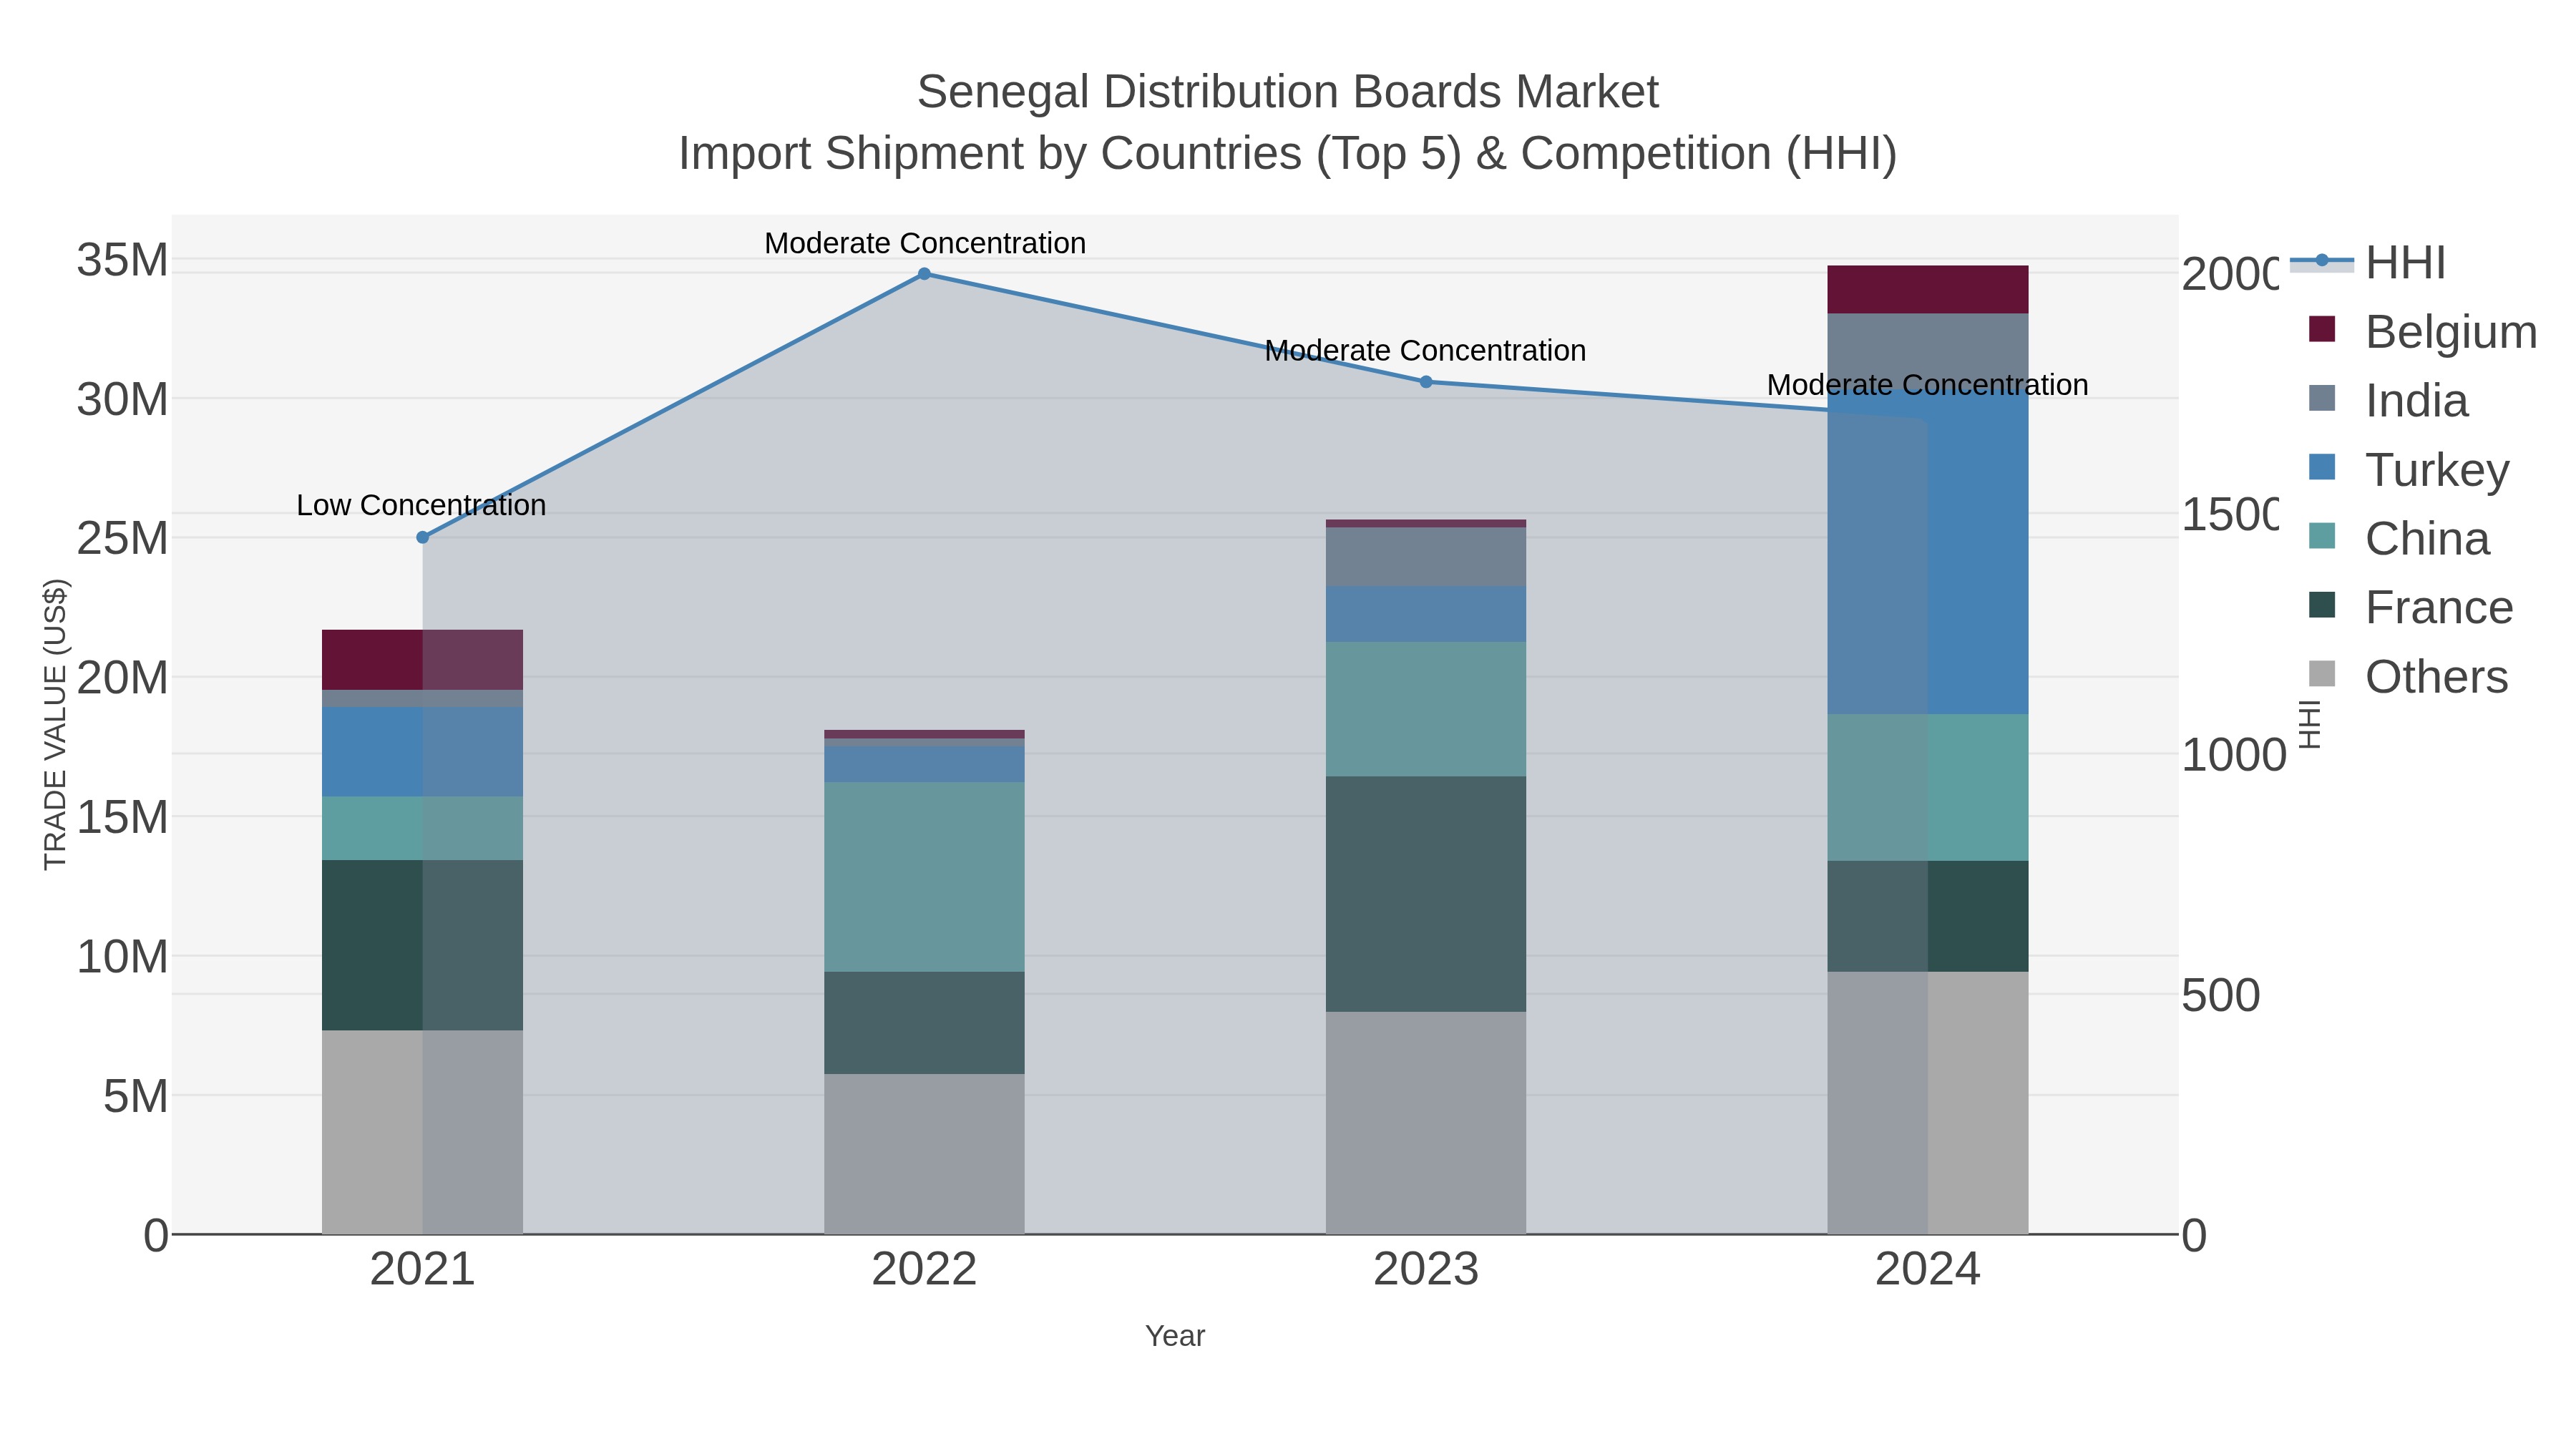Viewport: 2576px width, 1449px height.
Task: Click the 2022 x-axis label
Action: (924, 1270)
